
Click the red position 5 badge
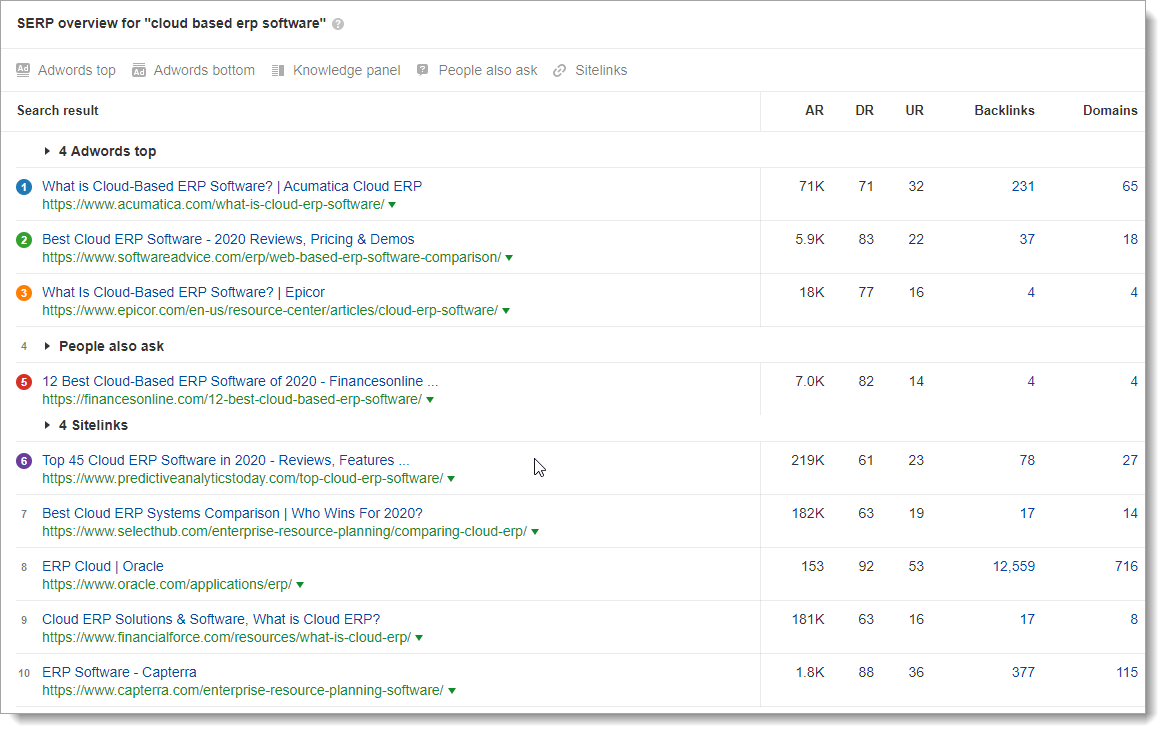click(x=24, y=382)
